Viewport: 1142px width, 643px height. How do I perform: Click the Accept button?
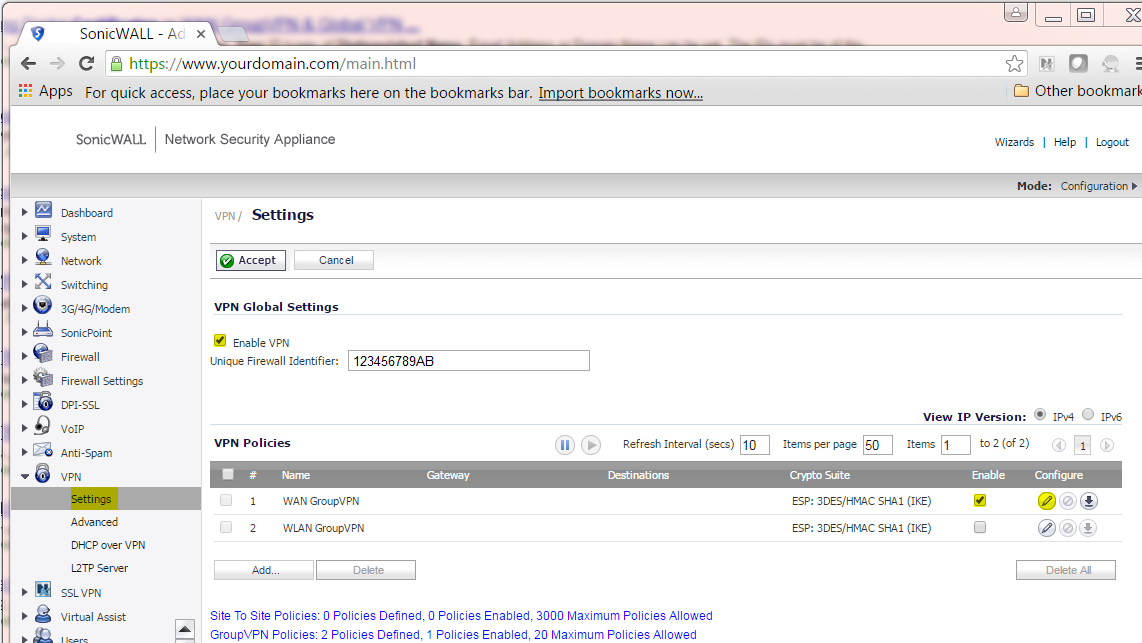250,260
